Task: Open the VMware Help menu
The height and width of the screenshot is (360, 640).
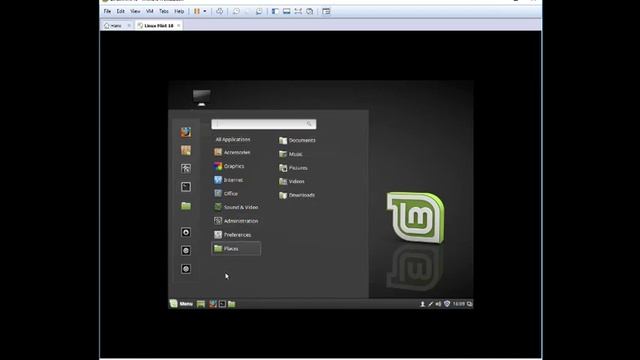Action: [x=179, y=11]
